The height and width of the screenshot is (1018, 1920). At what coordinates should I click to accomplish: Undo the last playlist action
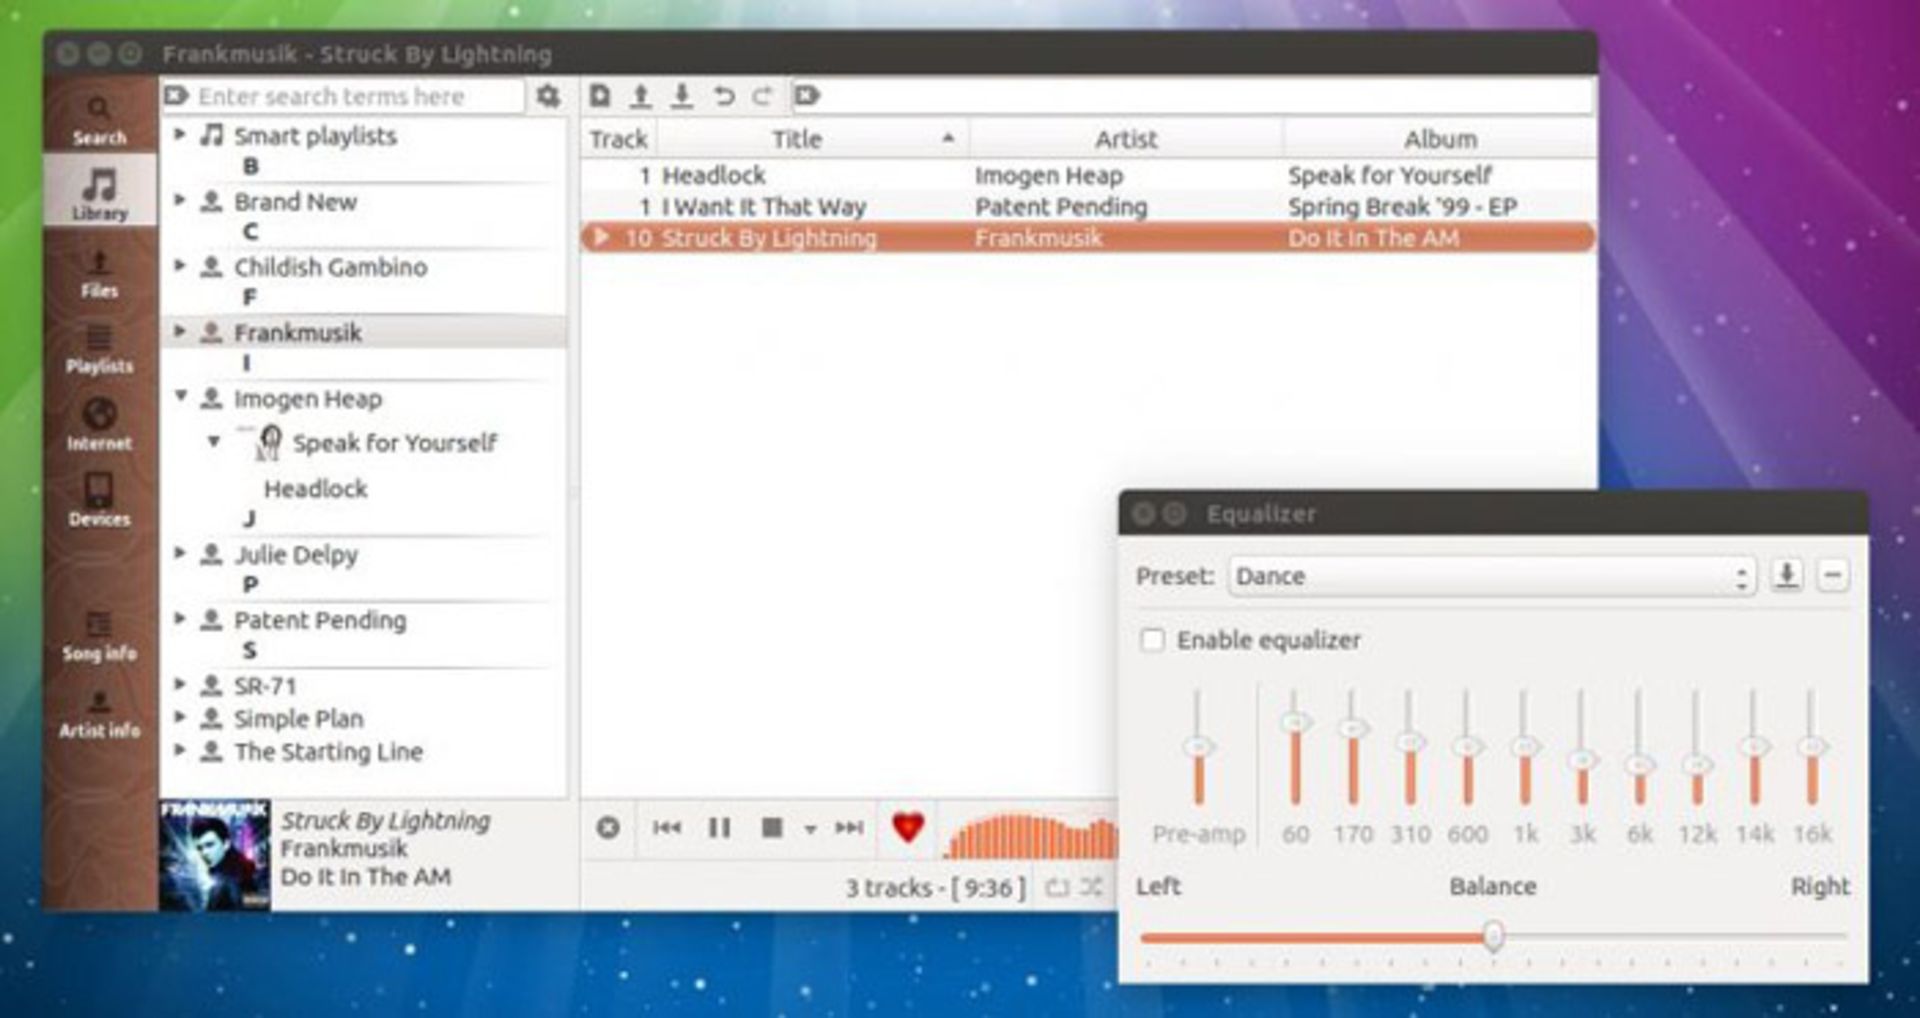tap(723, 96)
